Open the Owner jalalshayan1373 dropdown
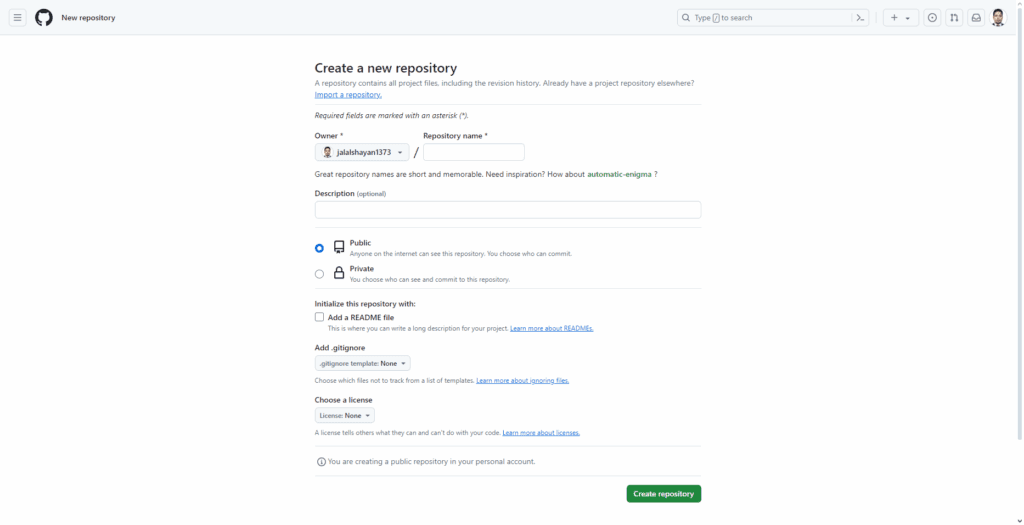The image size is (1024, 525). [x=362, y=153]
